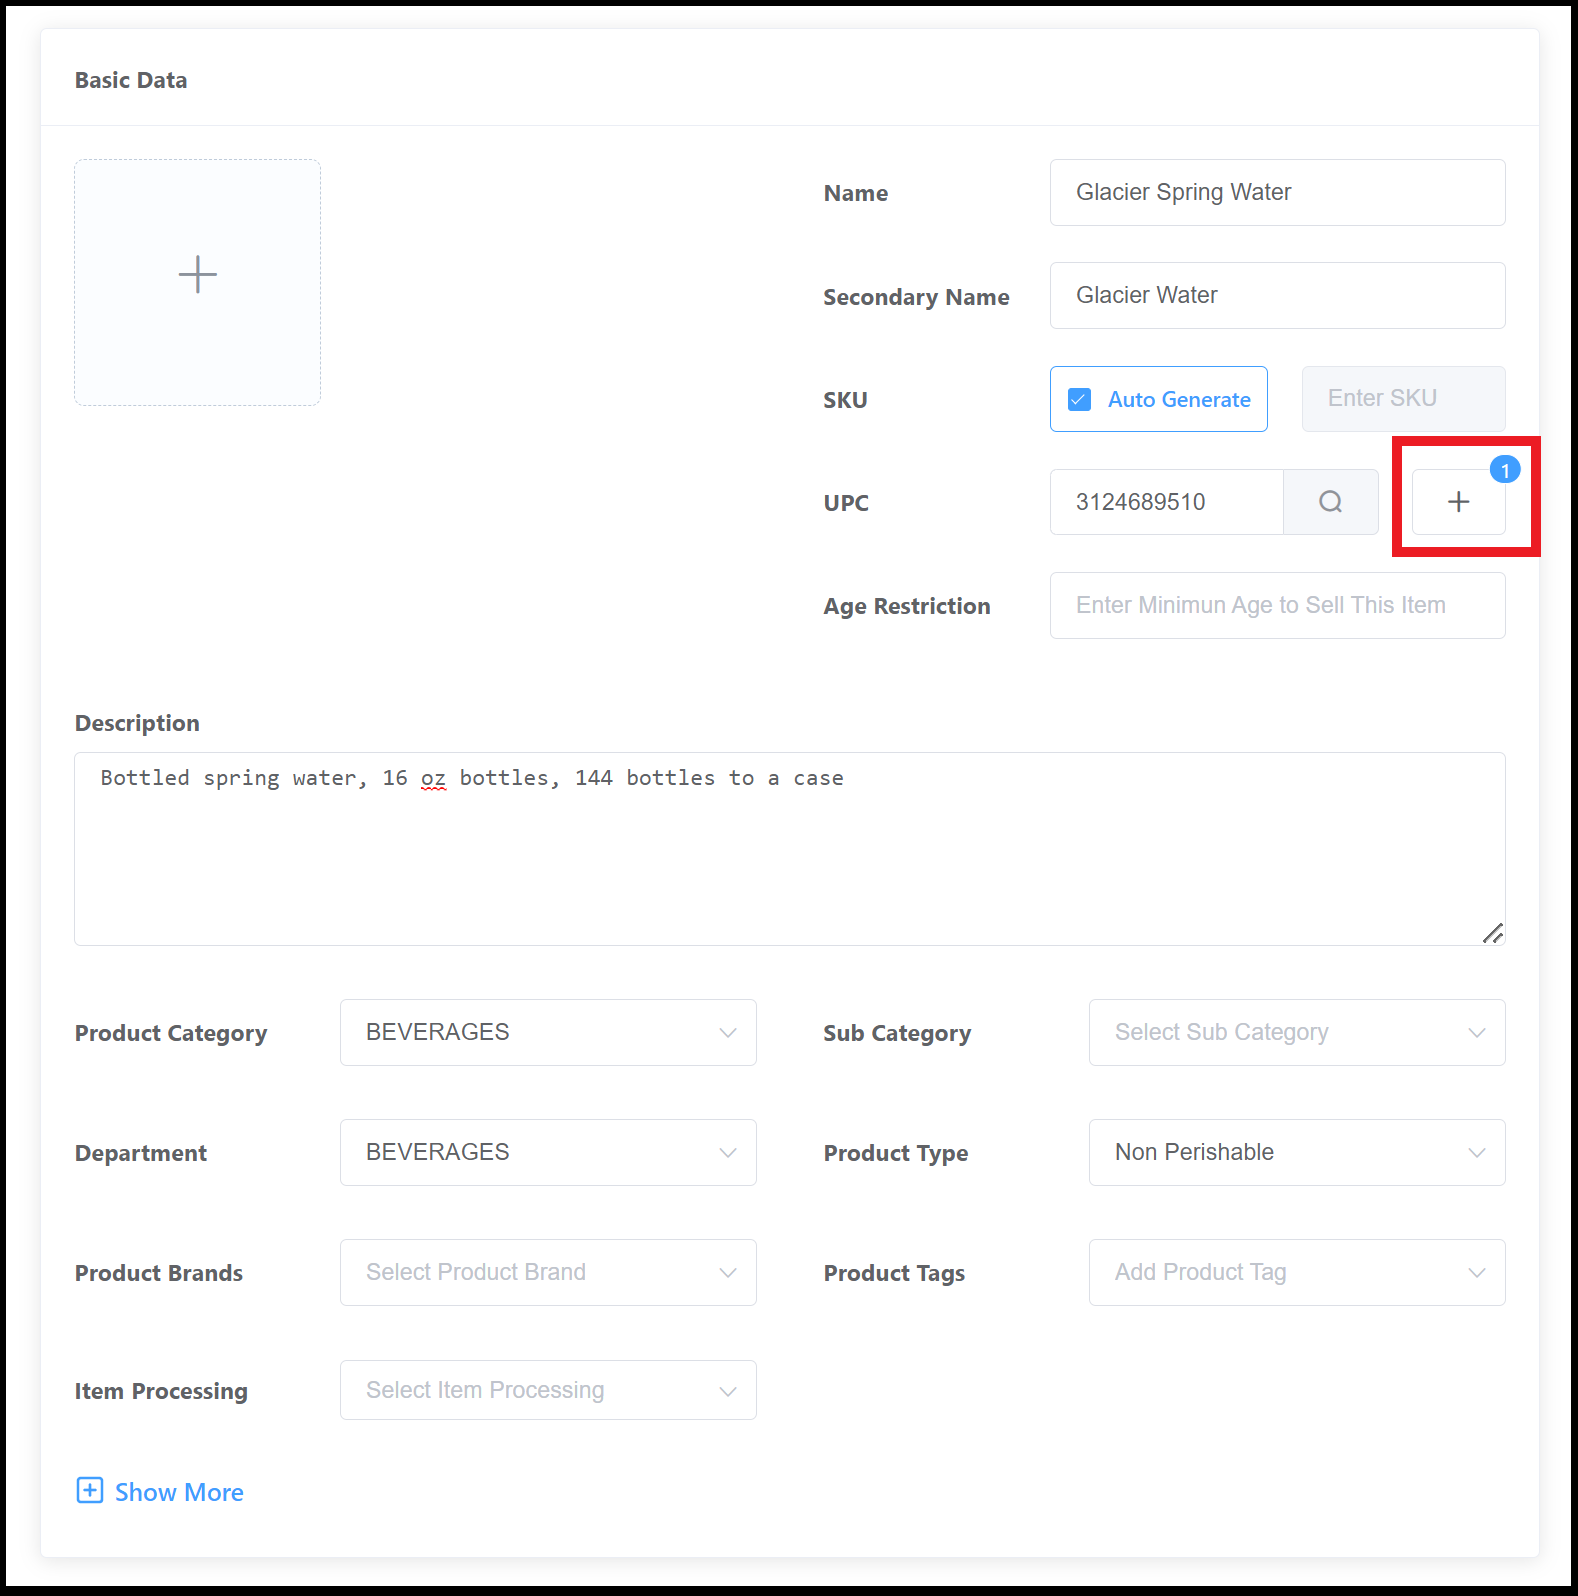This screenshot has width=1578, height=1596.
Task: Open the Department dropdown
Action: click(x=547, y=1152)
